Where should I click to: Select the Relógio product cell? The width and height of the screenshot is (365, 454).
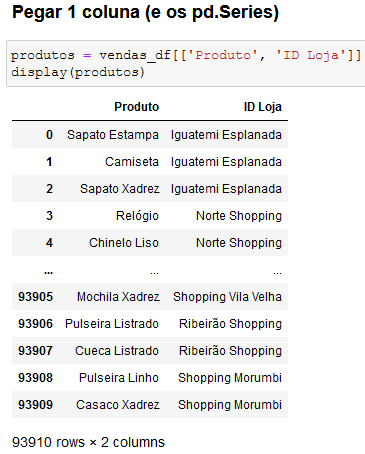click(x=137, y=216)
